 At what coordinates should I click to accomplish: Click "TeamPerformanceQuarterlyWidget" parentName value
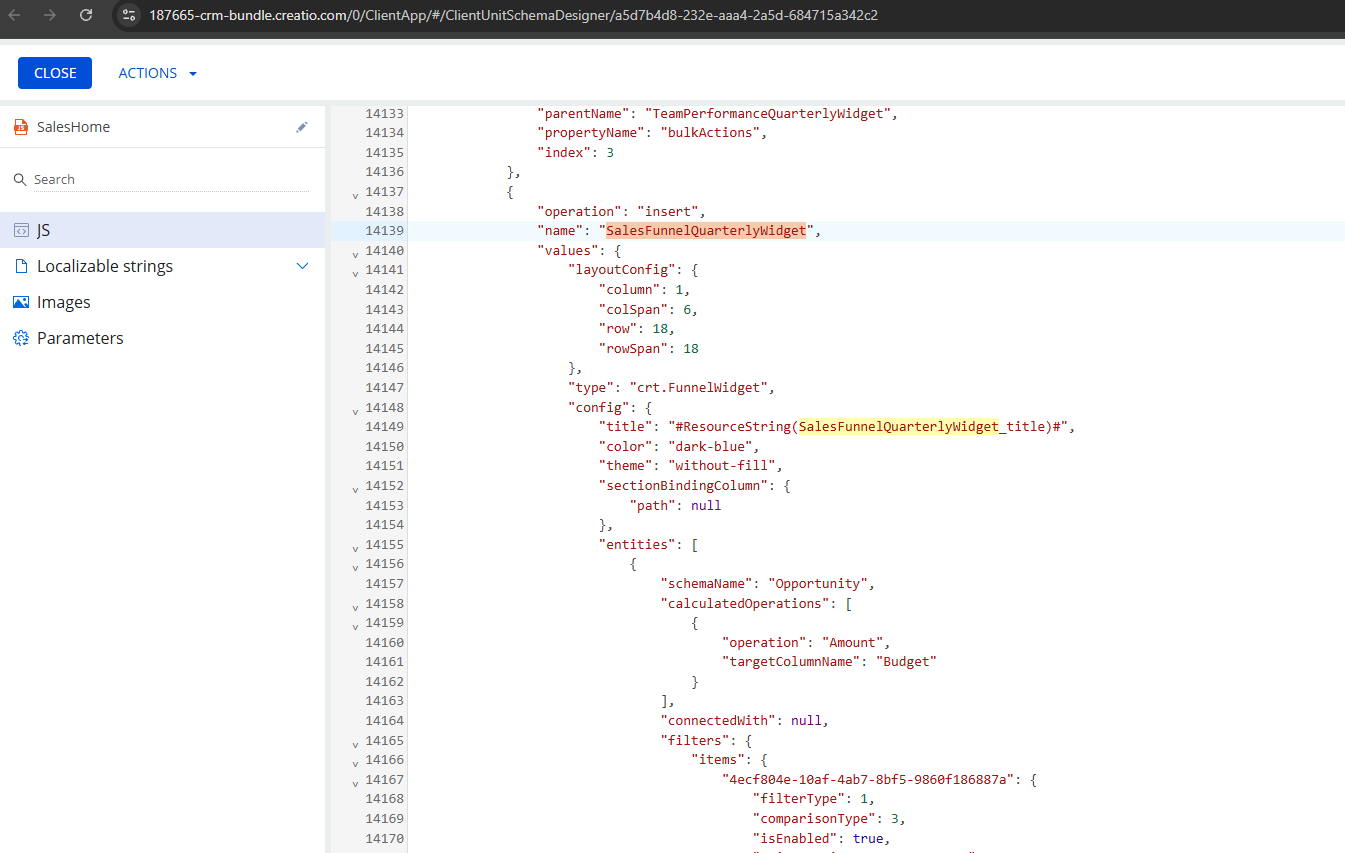tap(768, 113)
